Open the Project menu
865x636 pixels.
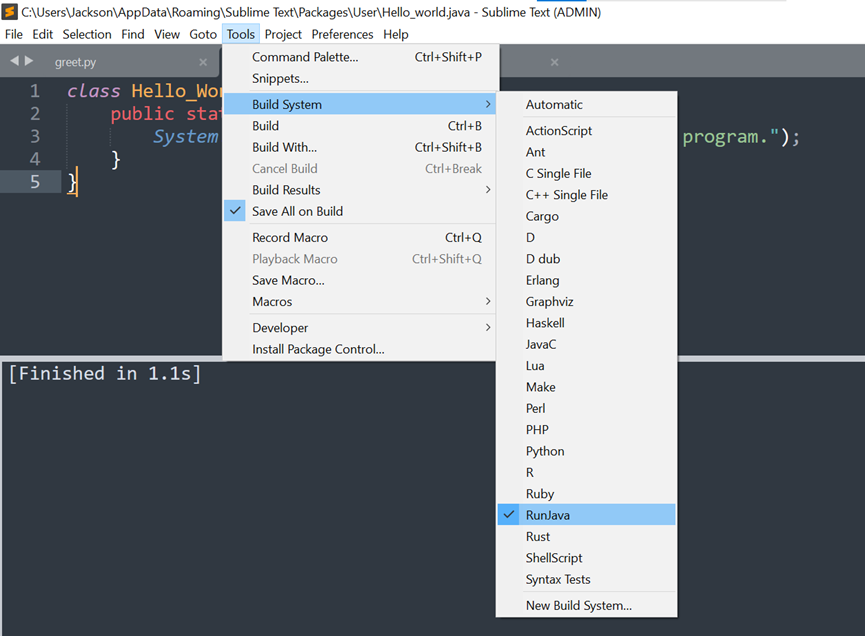(283, 34)
